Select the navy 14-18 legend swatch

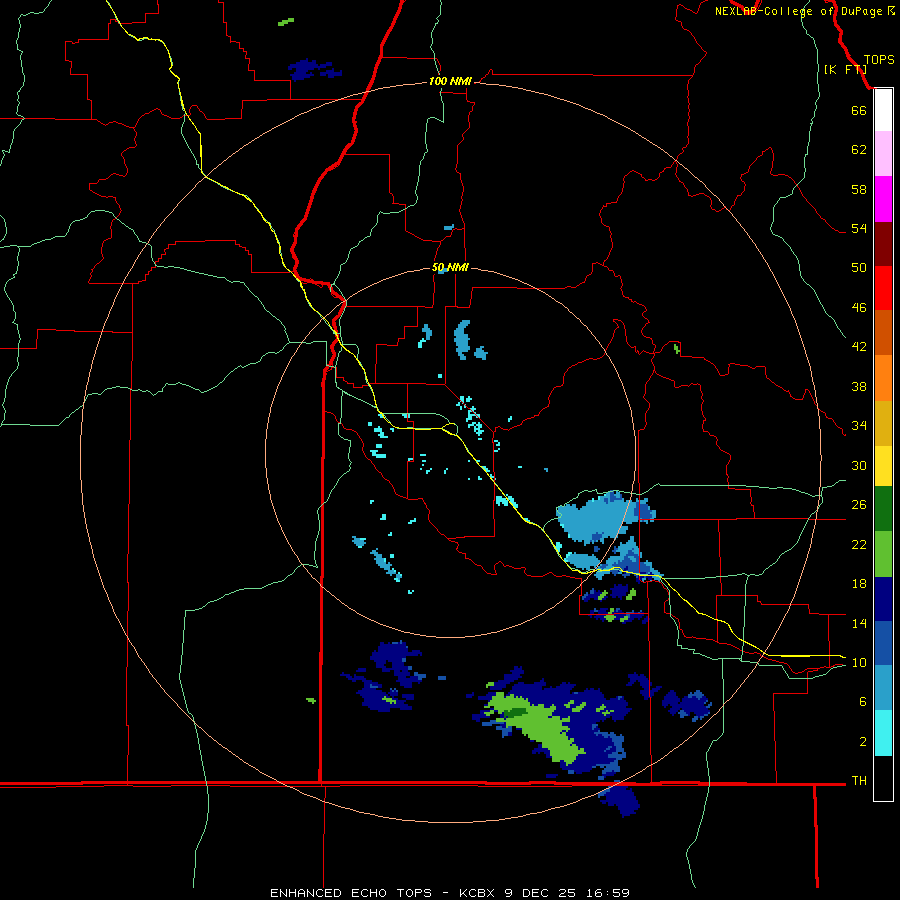click(883, 599)
